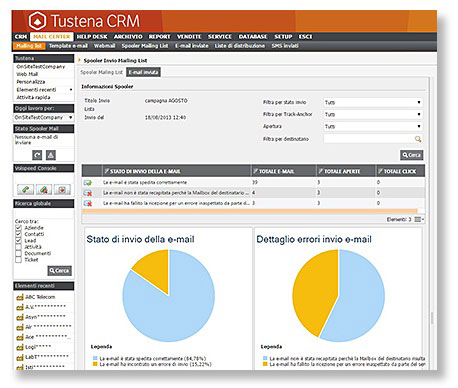458x388 pixels.
Task: Toggle the Contatti search checkbox
Action: (19, 234)
